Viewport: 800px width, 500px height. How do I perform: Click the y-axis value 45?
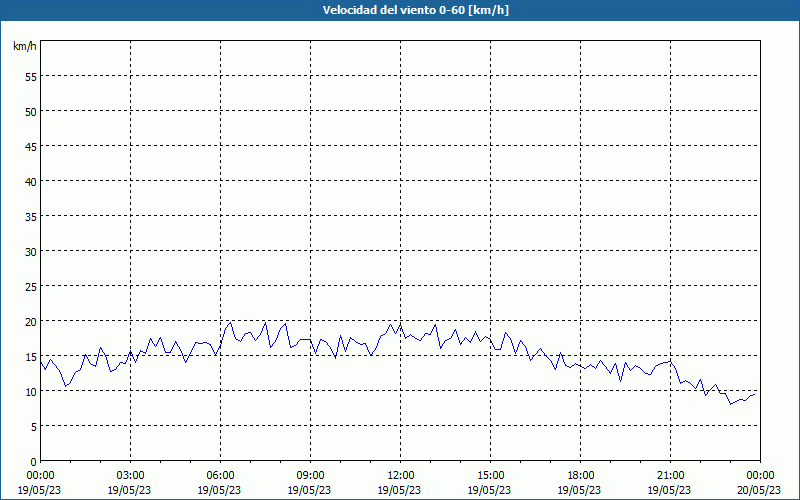click(x=31, y=146)
